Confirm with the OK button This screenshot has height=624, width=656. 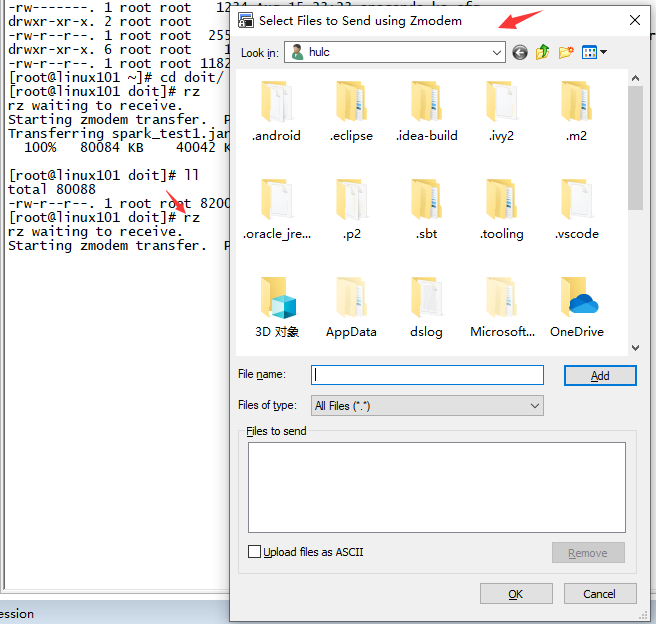pos(516,594)
